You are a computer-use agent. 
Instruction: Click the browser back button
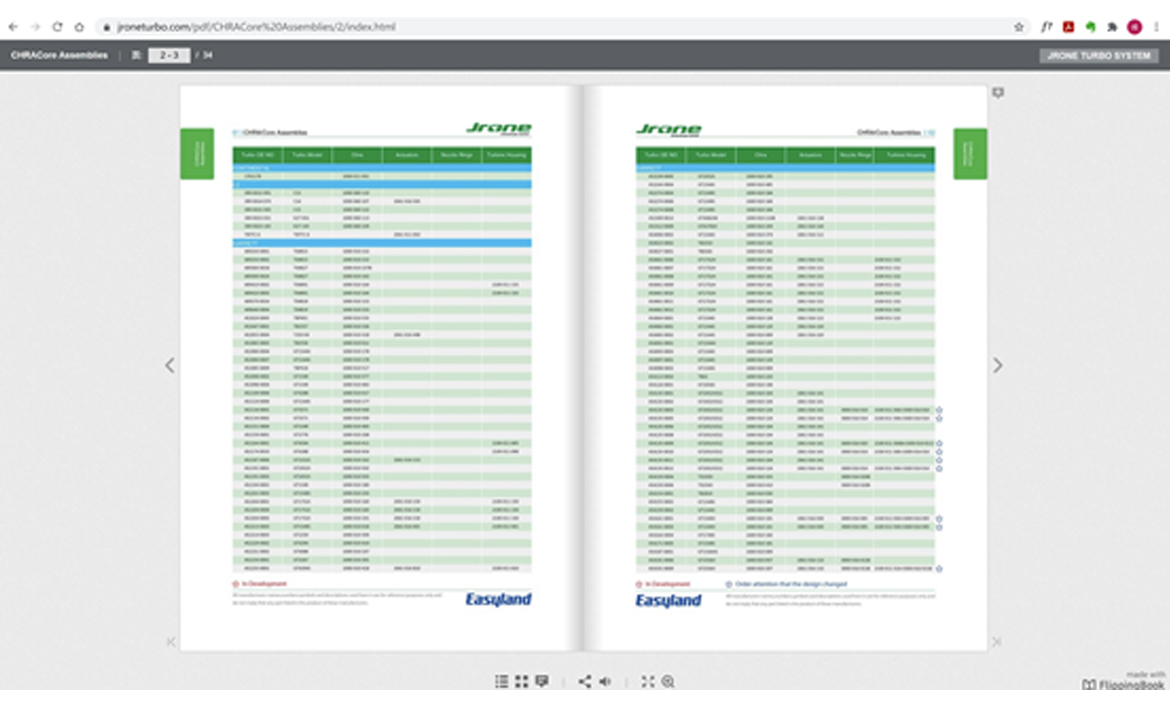(13, 27)
